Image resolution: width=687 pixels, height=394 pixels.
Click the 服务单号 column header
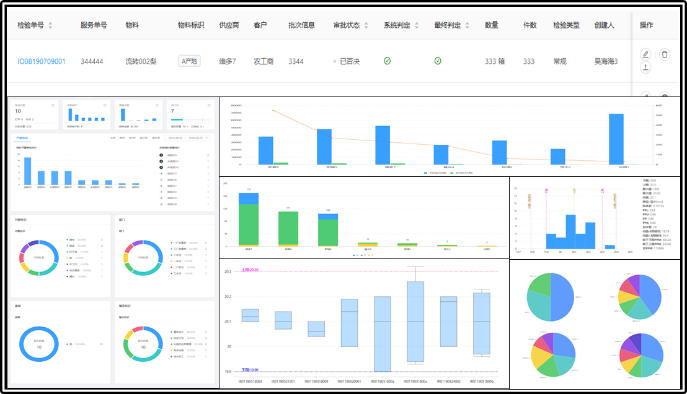click(94, 25)
